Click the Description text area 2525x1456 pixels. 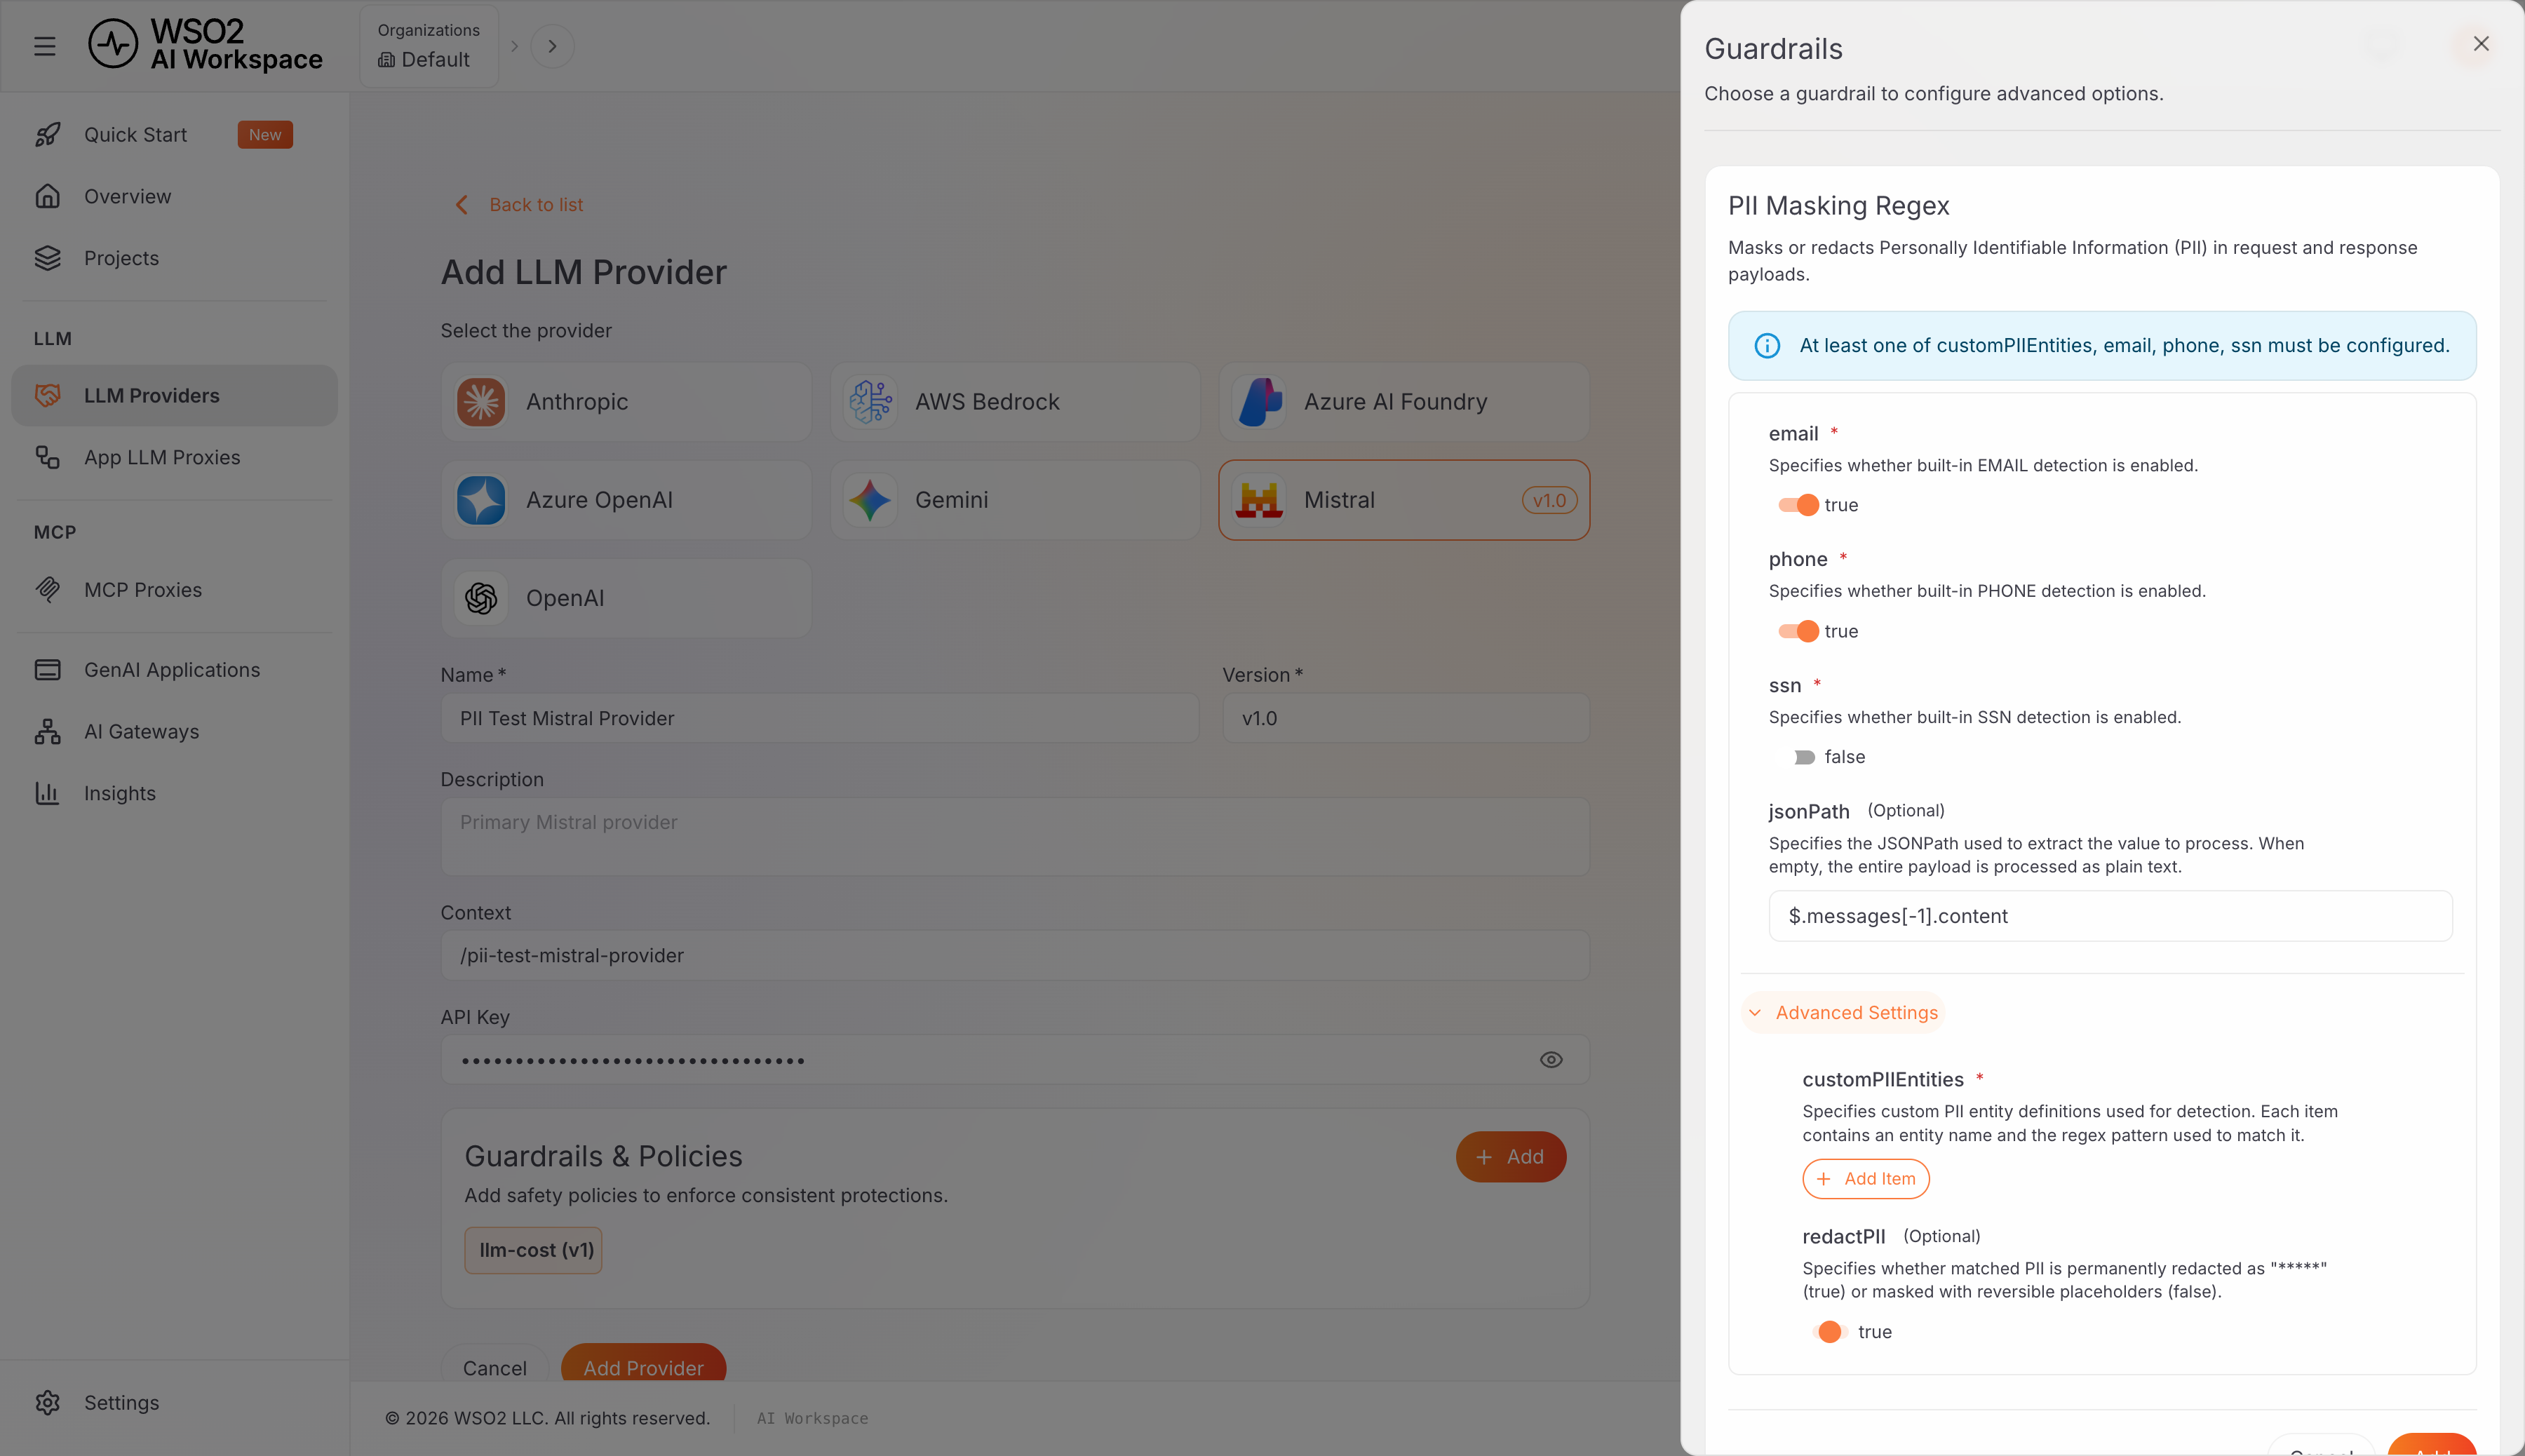click(x=1014, y=836)
